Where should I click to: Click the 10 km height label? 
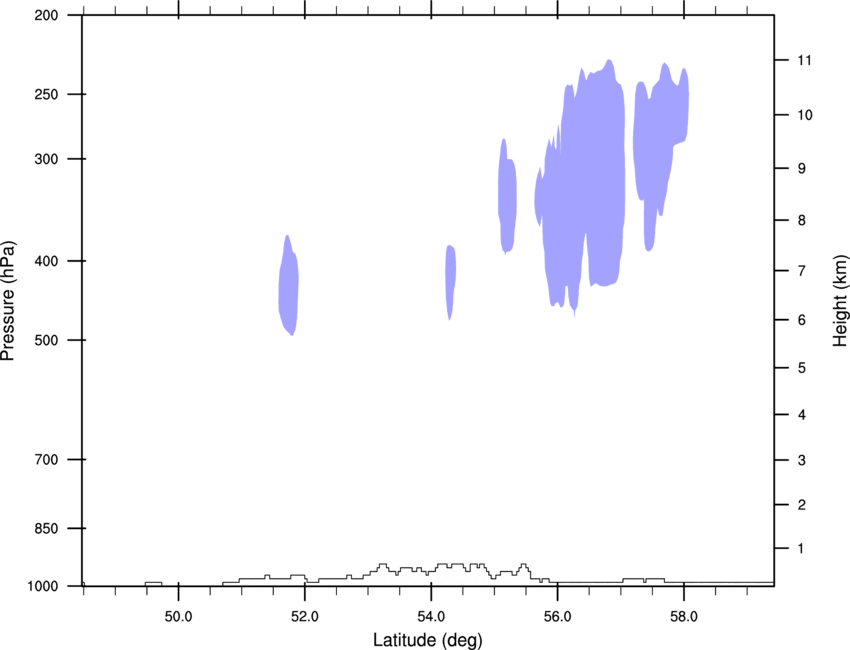pyautogui.click(x=805, y=115)
